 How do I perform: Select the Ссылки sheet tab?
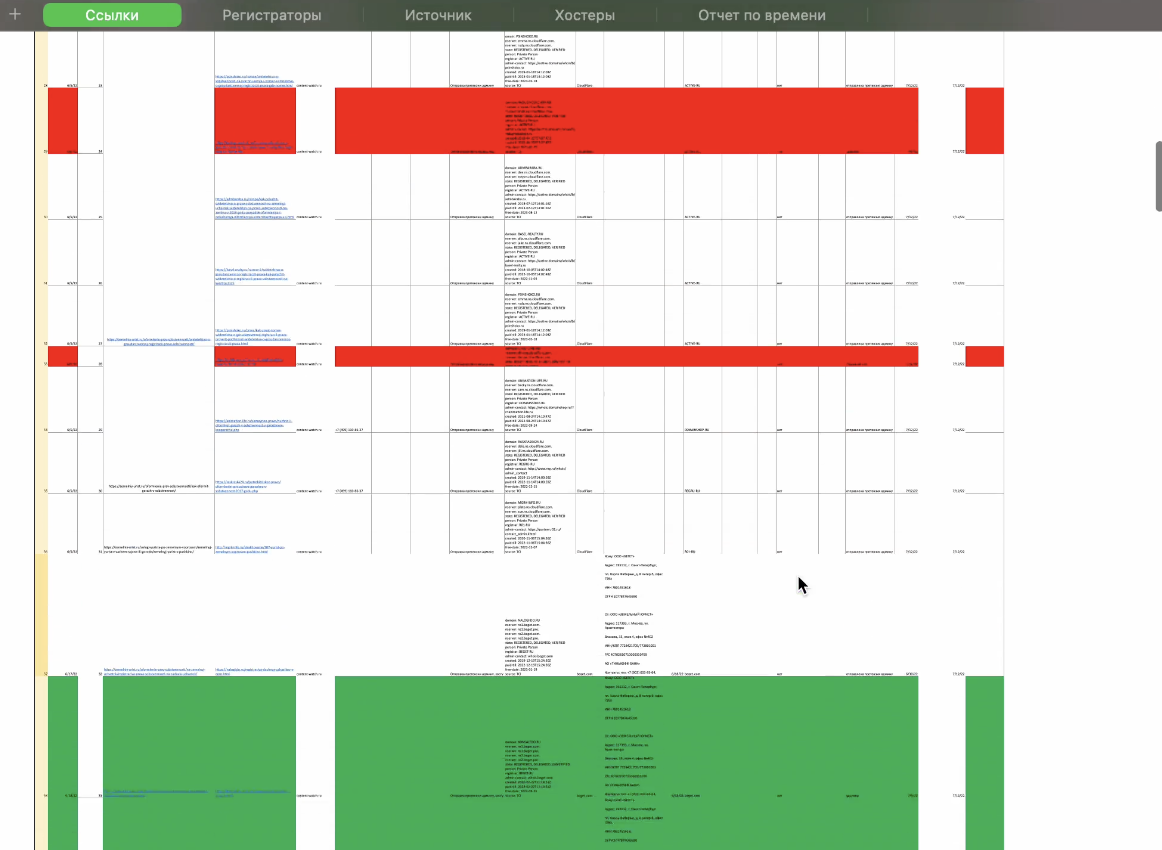click(112, 15)
